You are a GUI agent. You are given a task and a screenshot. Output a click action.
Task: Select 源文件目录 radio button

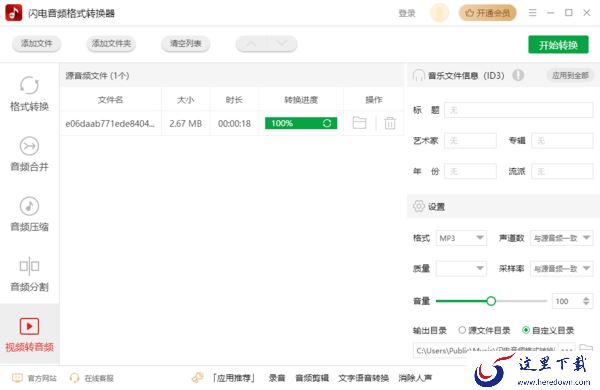tap(462, 330)
